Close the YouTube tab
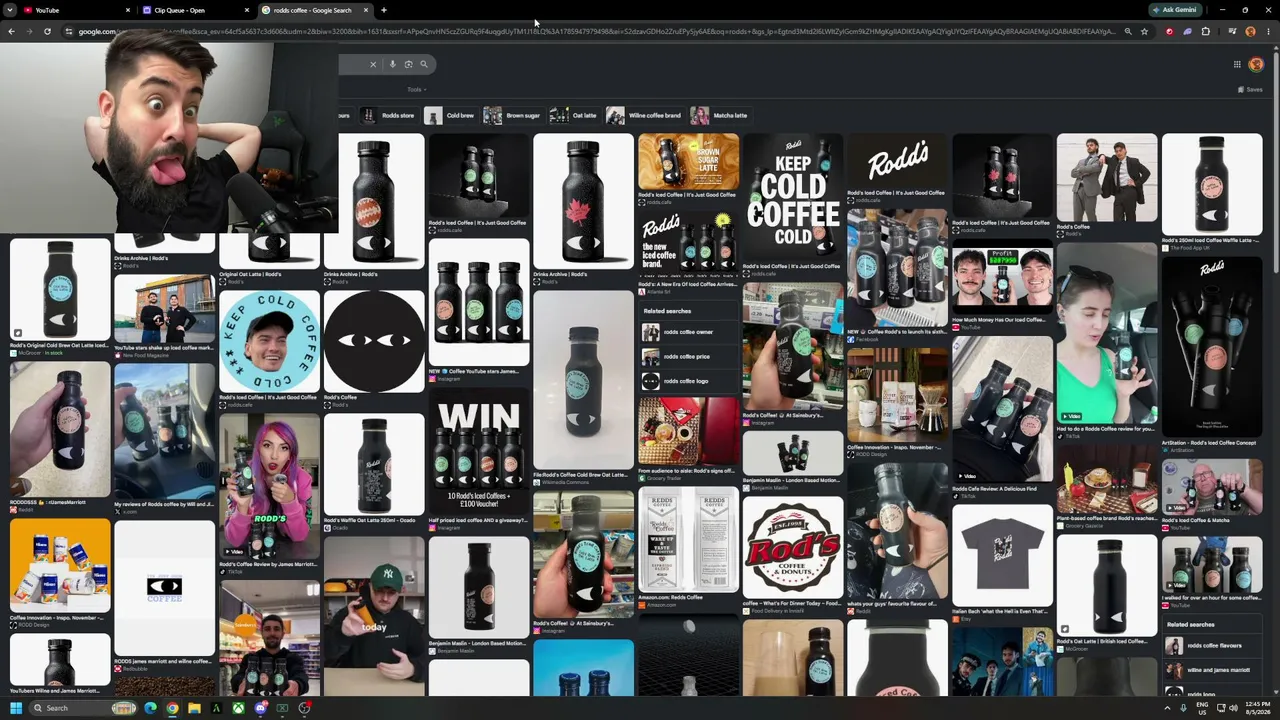The height and width of the screenshot is (720, 1280). coord(128,10)
